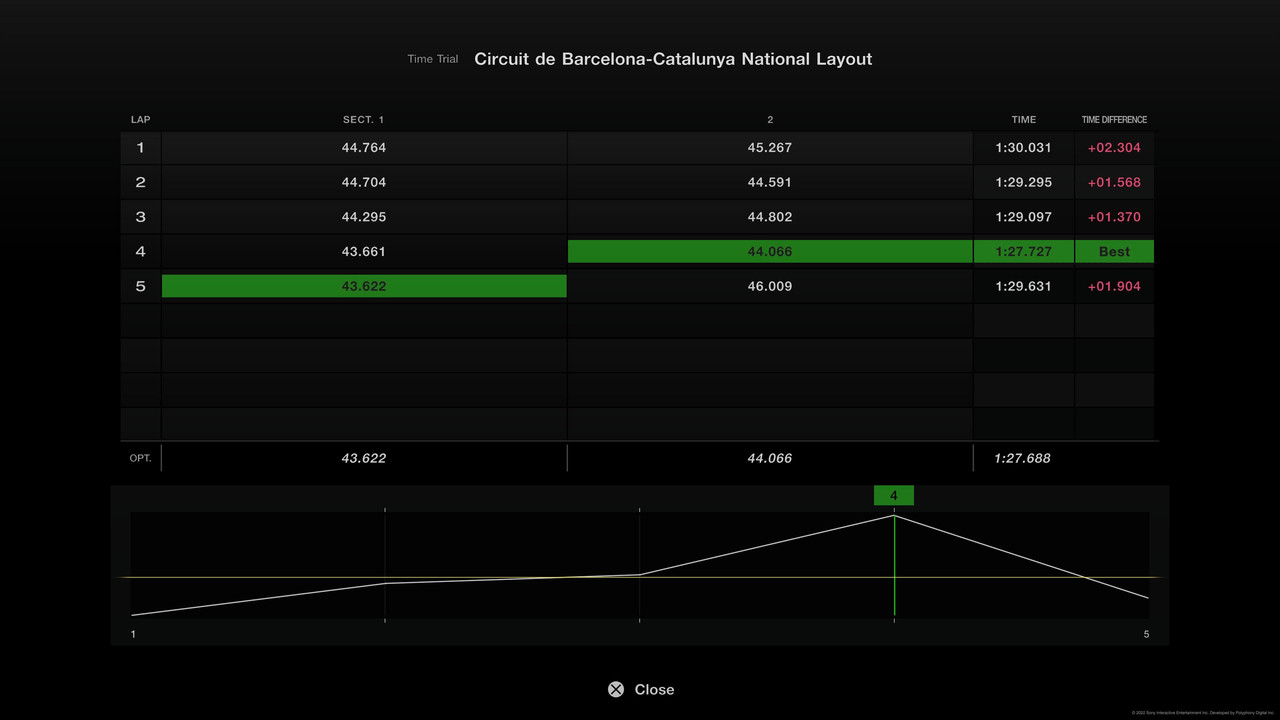
Task: Click time difference +01.370
Action: 1114,217
